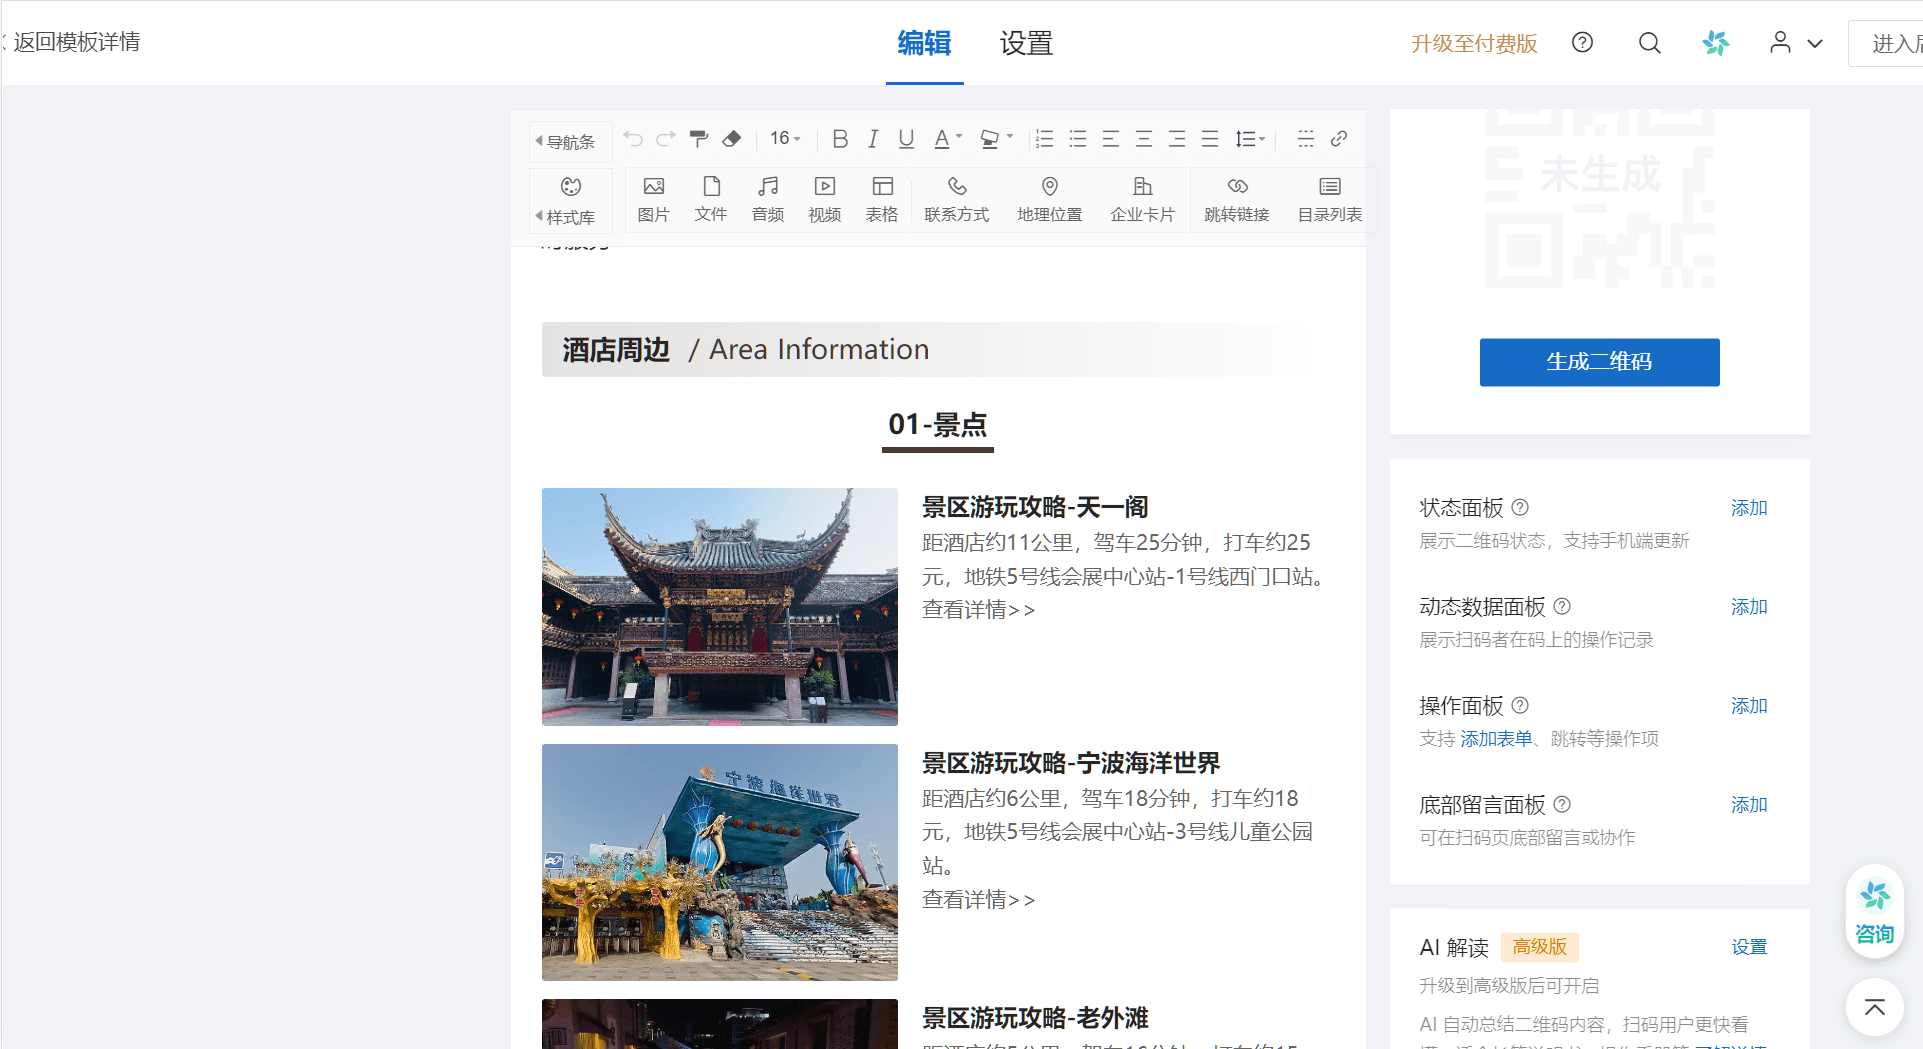Open the font size 16 dropdown
This screenshot has height=1049, width=1923.
click(x=785, y=139)
